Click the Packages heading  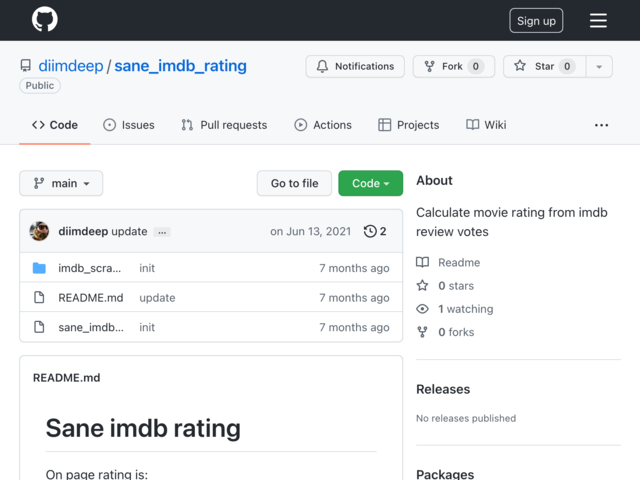point(445,474)
